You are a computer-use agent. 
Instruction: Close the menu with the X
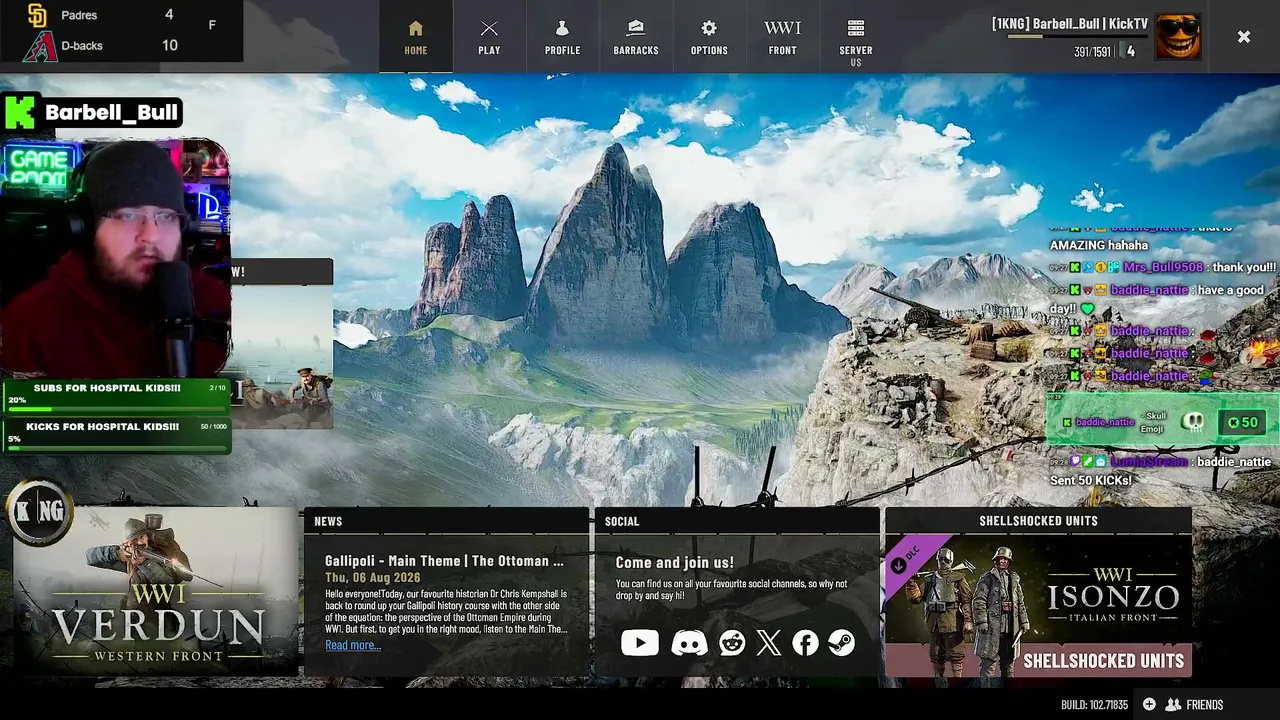pos(1244,37)
